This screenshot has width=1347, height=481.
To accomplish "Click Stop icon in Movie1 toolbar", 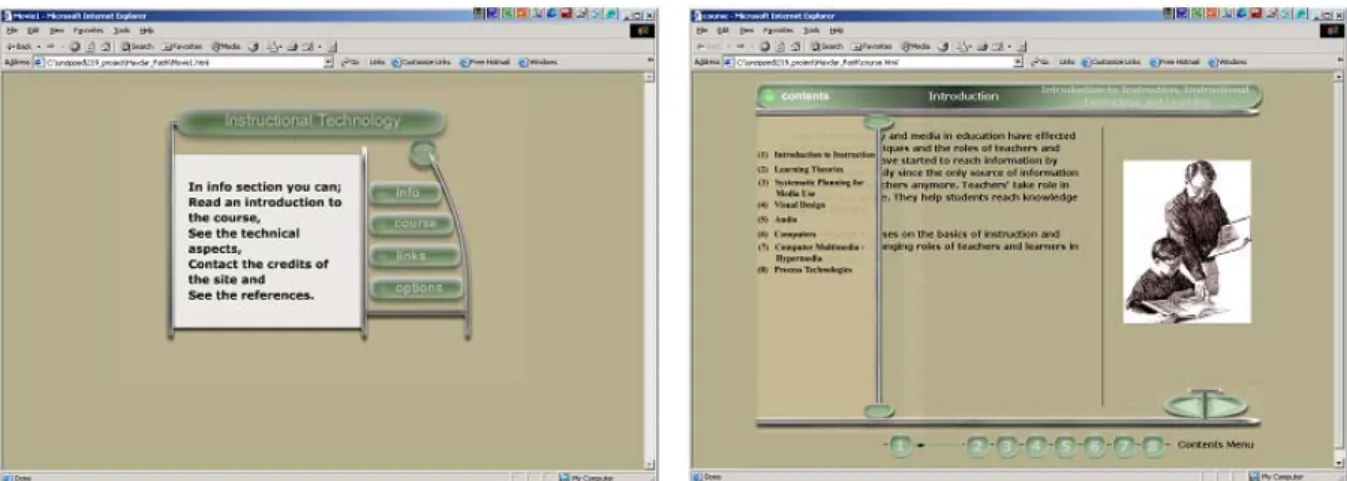I will click(75, 46).
